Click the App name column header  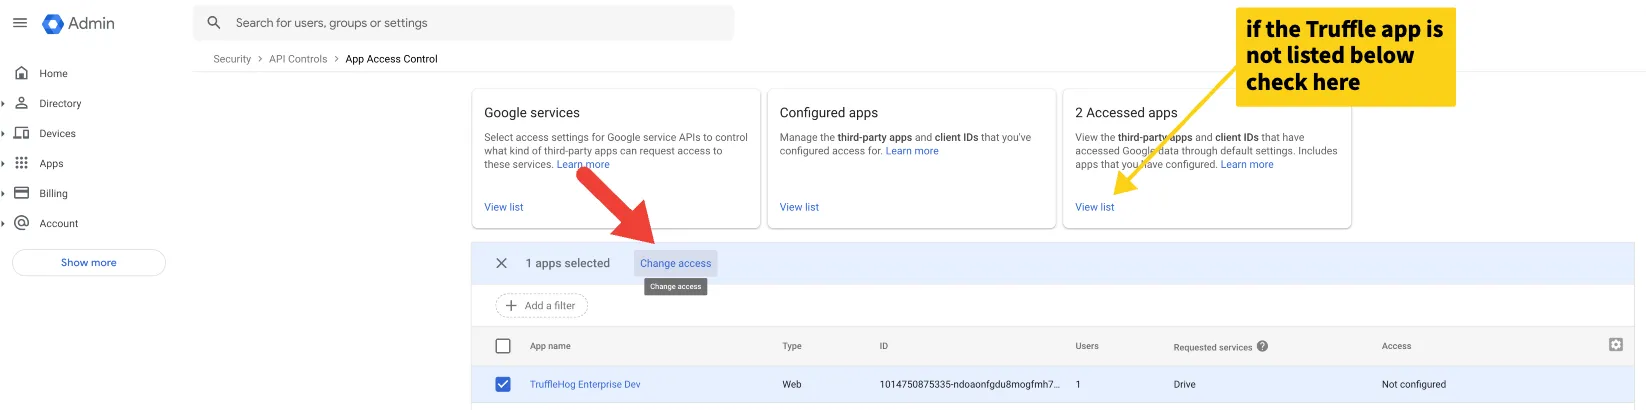pos(550,346)
